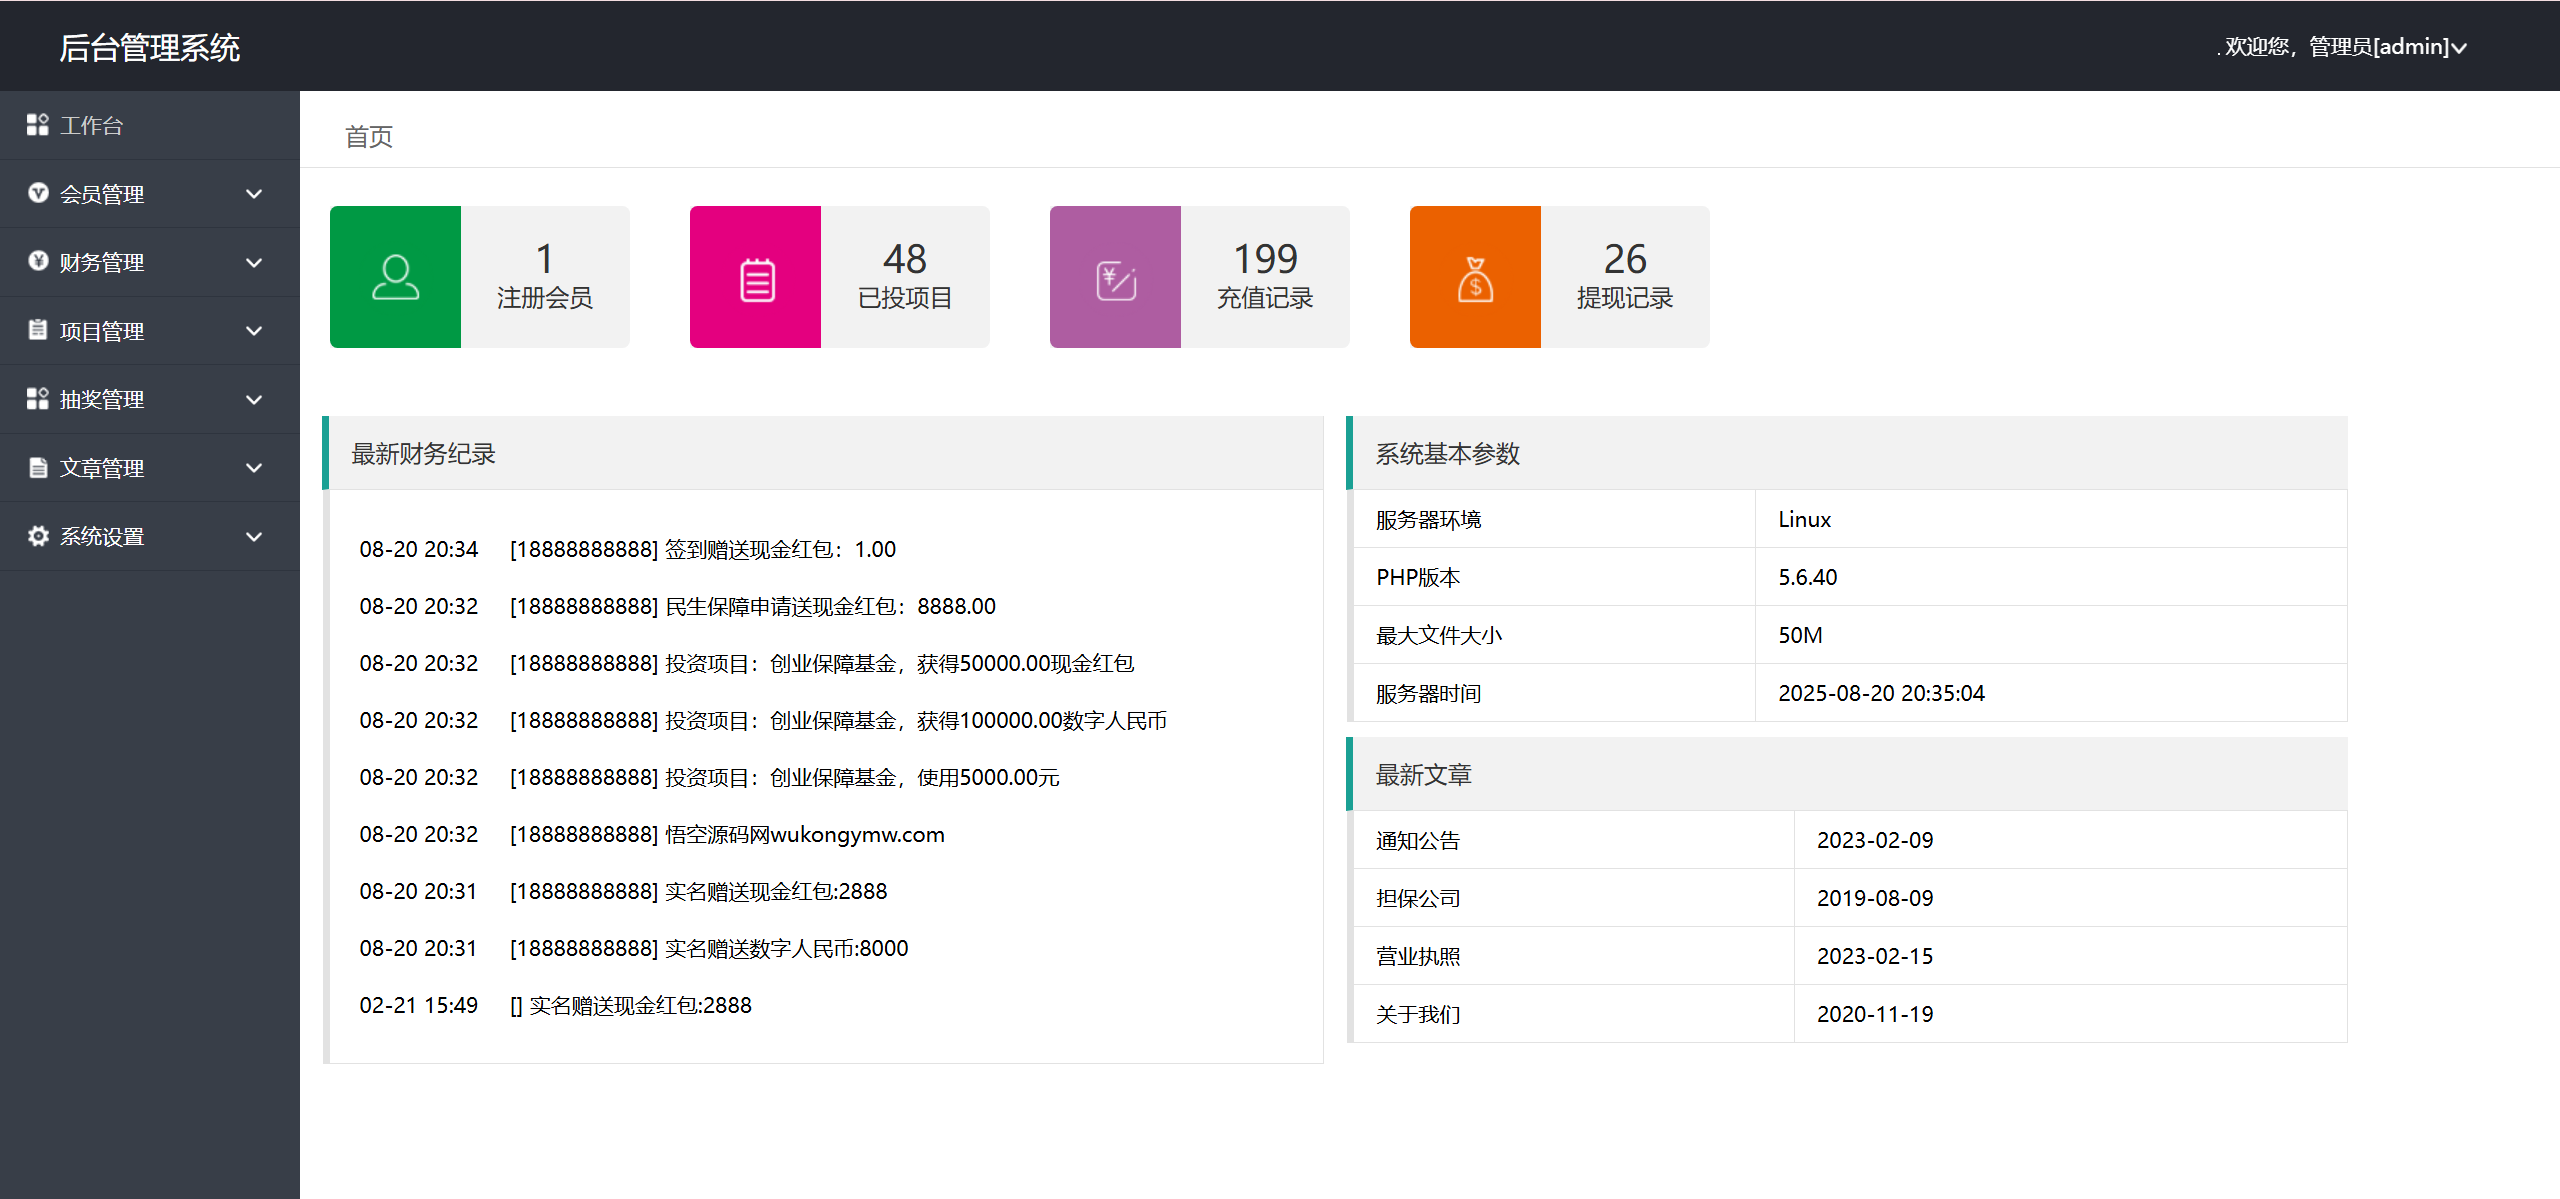Expand the 会员管理 sidebar section

pos(254,193)
